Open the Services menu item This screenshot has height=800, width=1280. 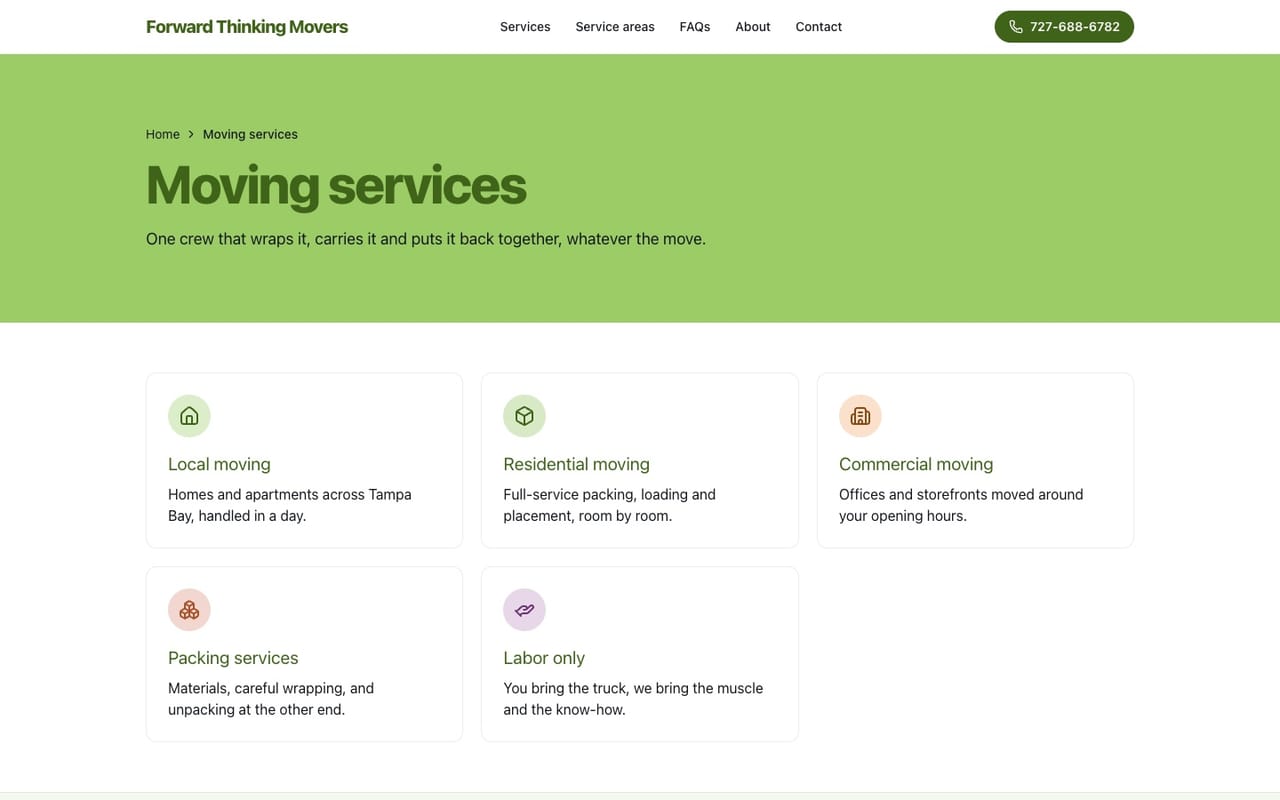pos(525,27)
